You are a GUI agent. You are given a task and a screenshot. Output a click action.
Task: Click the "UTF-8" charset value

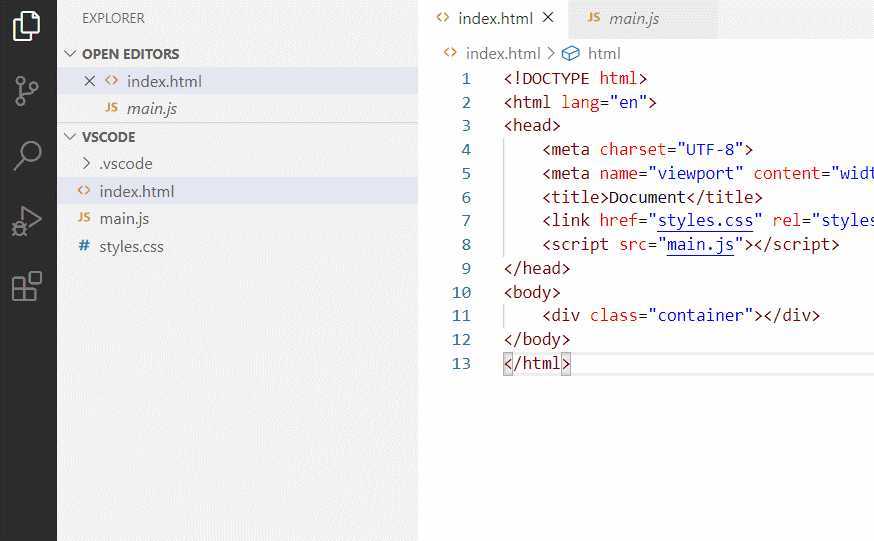tap(710, 150)
